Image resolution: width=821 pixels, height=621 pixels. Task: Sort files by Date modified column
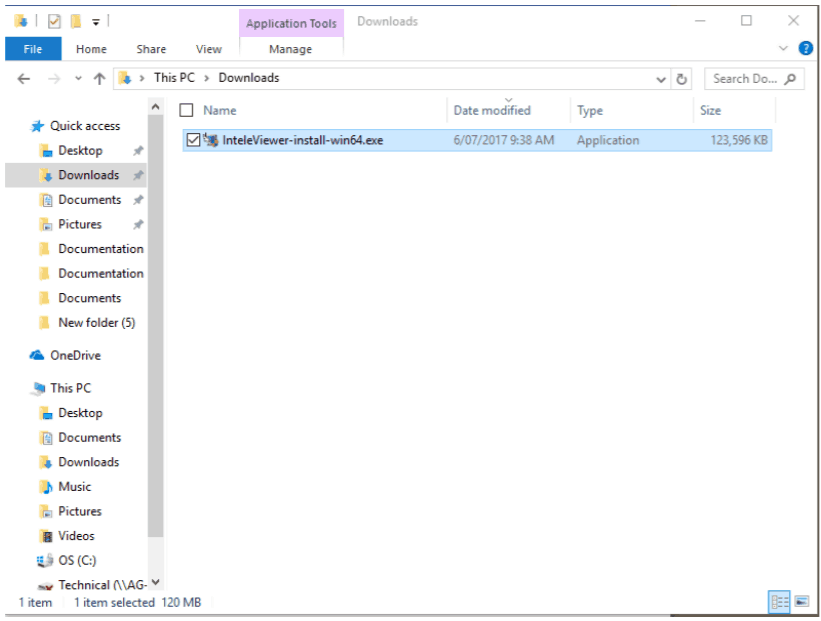coord(492,110)
